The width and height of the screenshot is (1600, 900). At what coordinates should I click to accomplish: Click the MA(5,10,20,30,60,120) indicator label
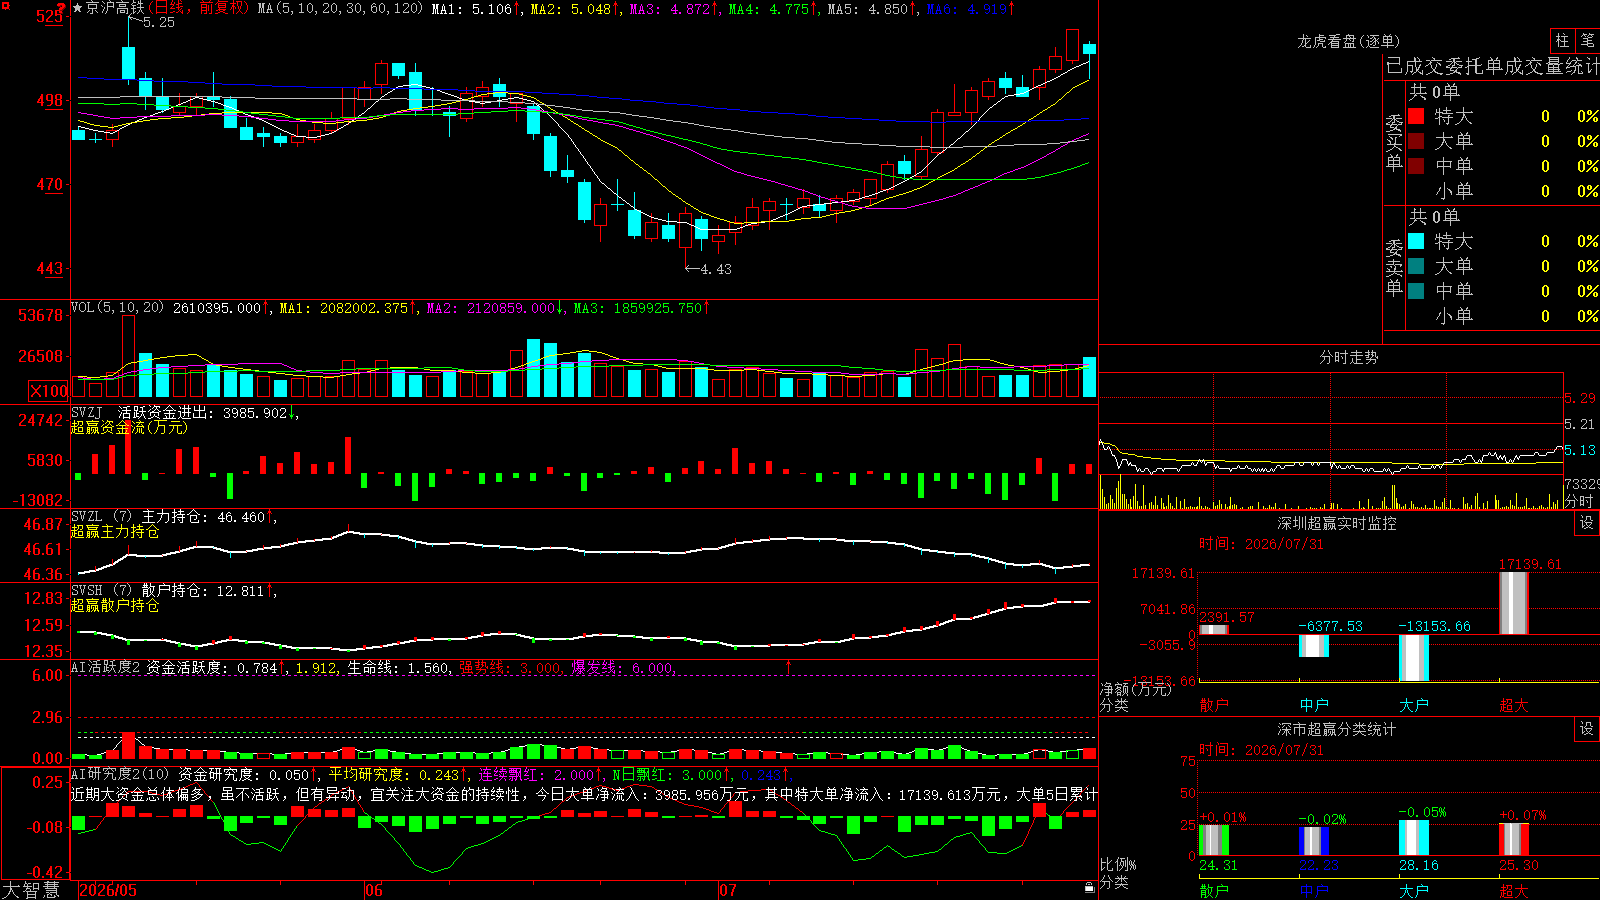(340, 9)
